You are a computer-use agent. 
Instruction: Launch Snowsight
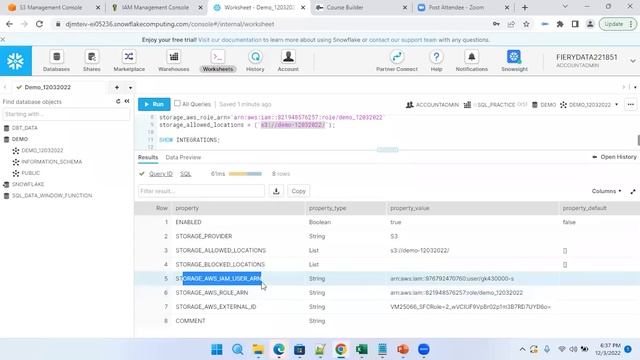[x=514, y=61]
